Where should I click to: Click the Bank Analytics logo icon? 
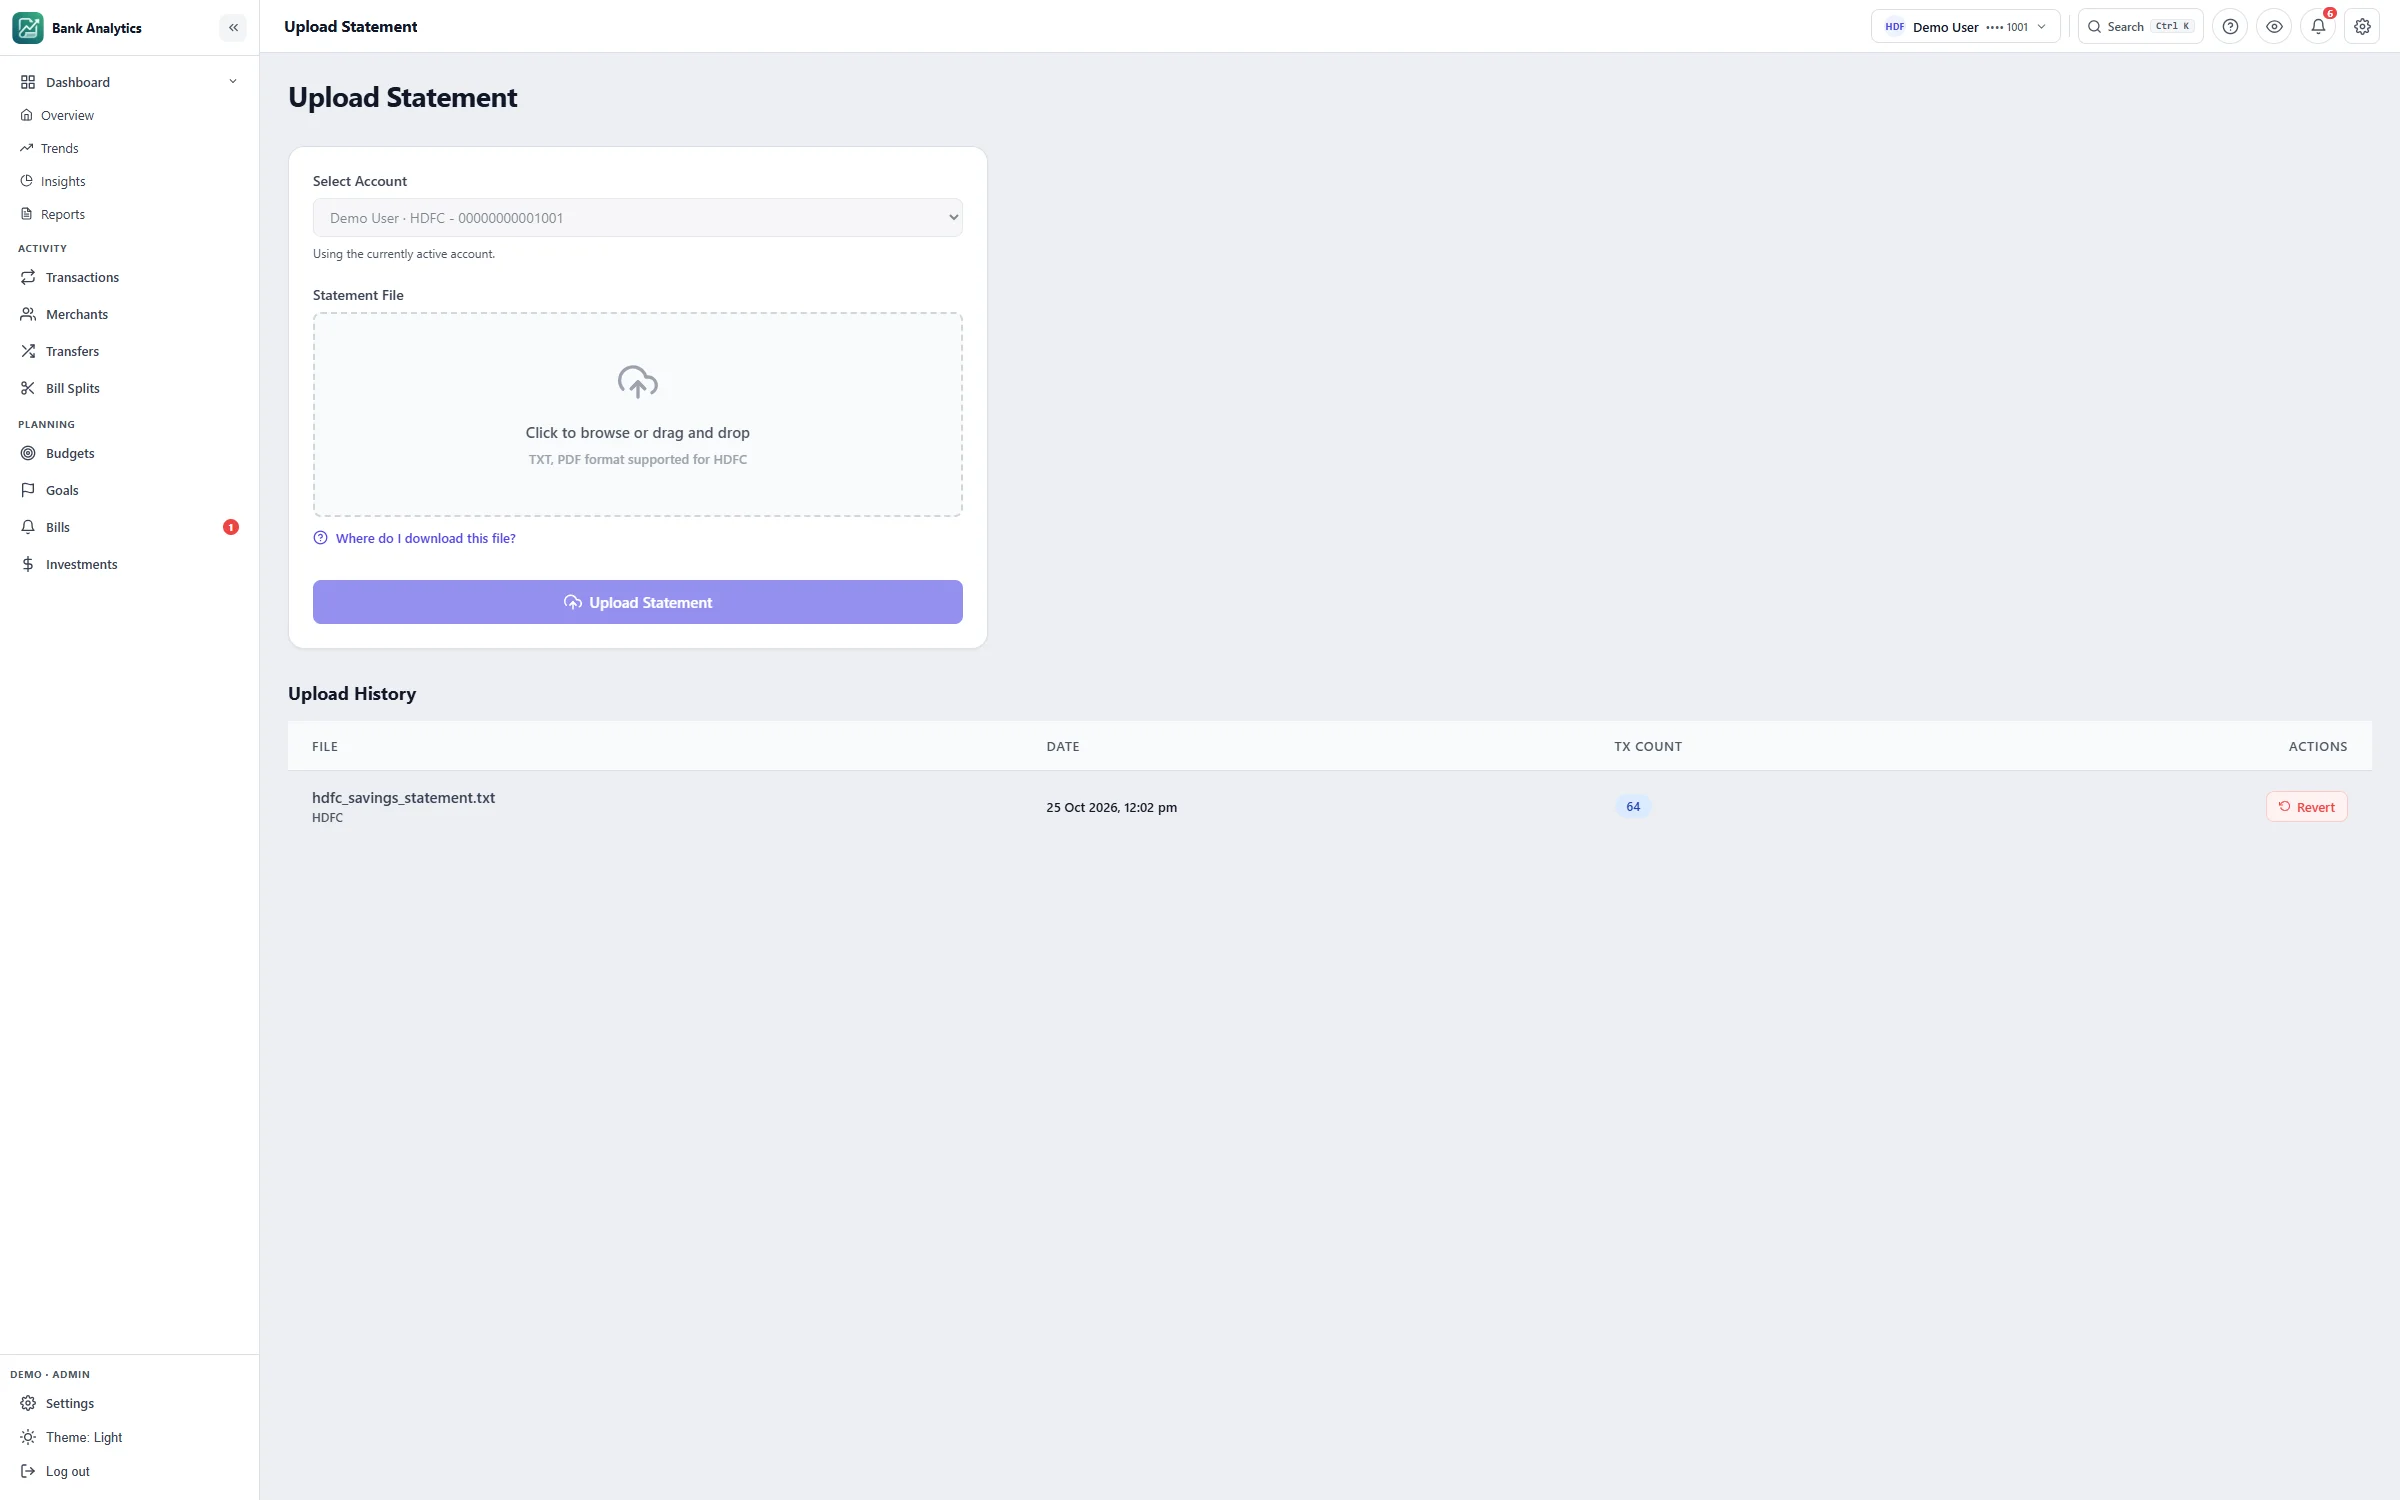(x=28, y=27)
